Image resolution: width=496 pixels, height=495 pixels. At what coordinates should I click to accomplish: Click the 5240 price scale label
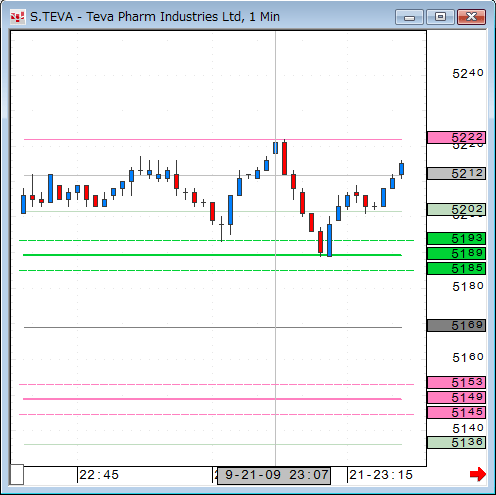468,73
